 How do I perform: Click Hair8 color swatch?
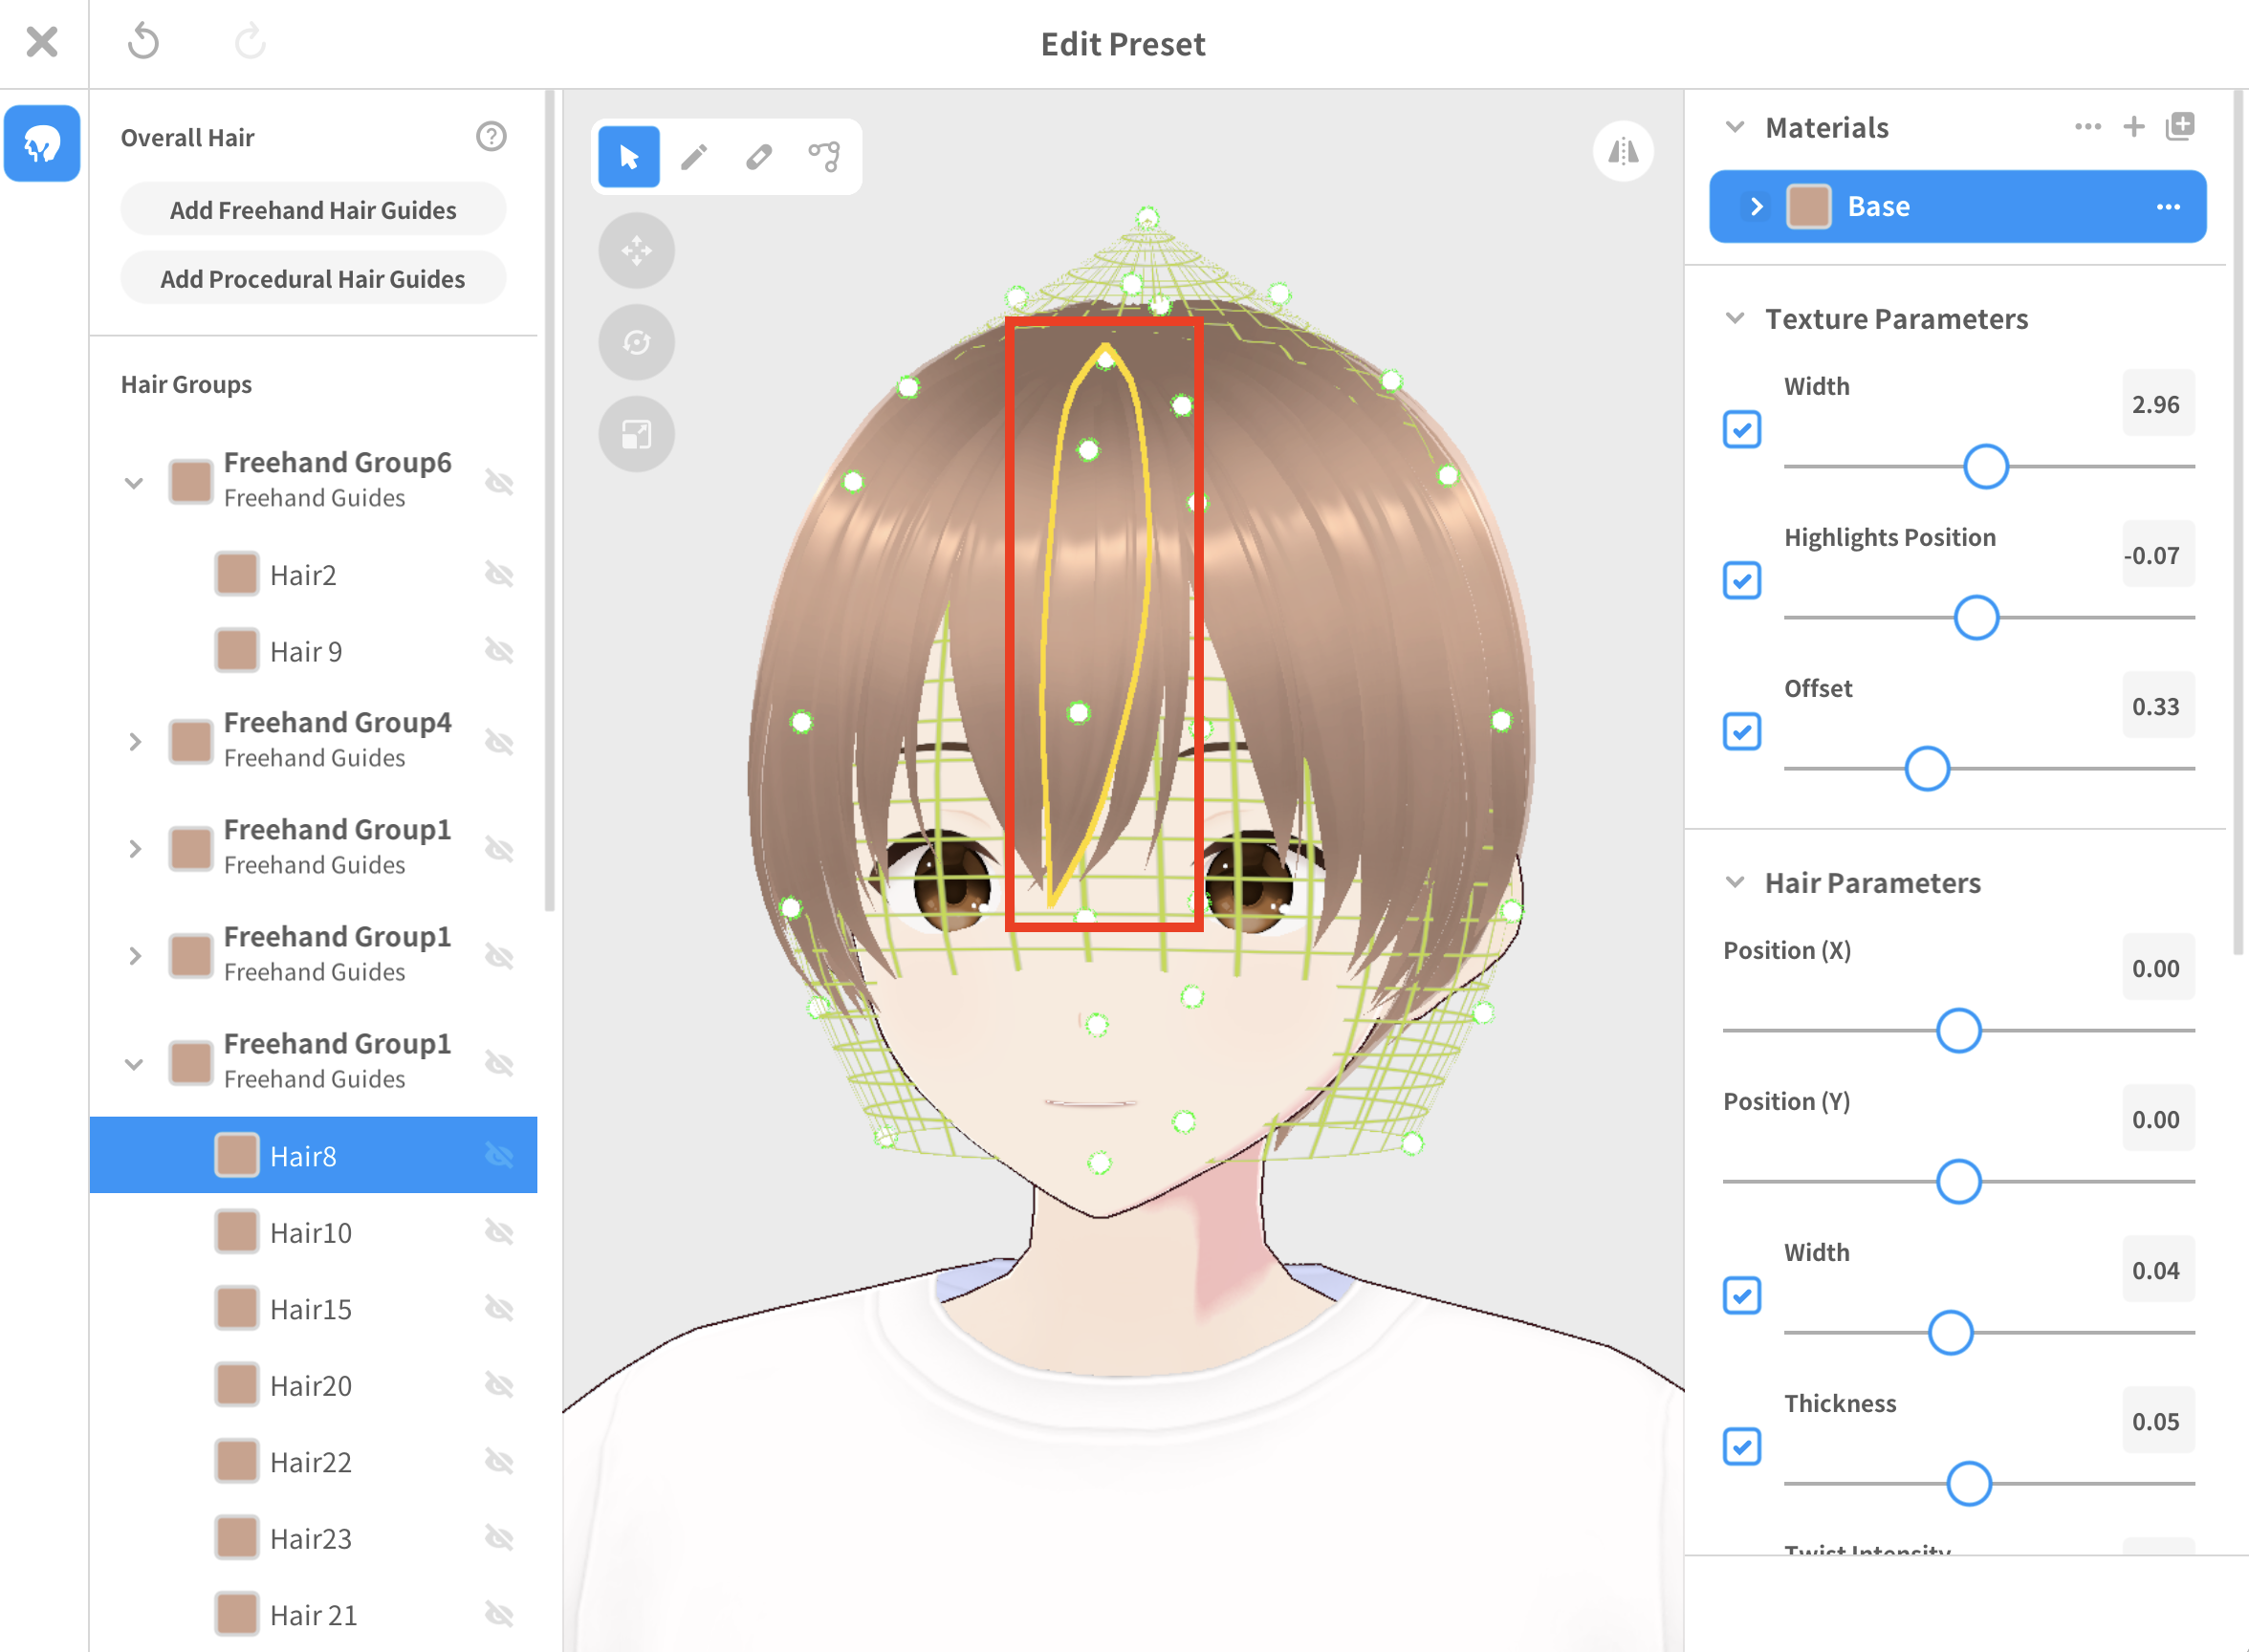237,1155
